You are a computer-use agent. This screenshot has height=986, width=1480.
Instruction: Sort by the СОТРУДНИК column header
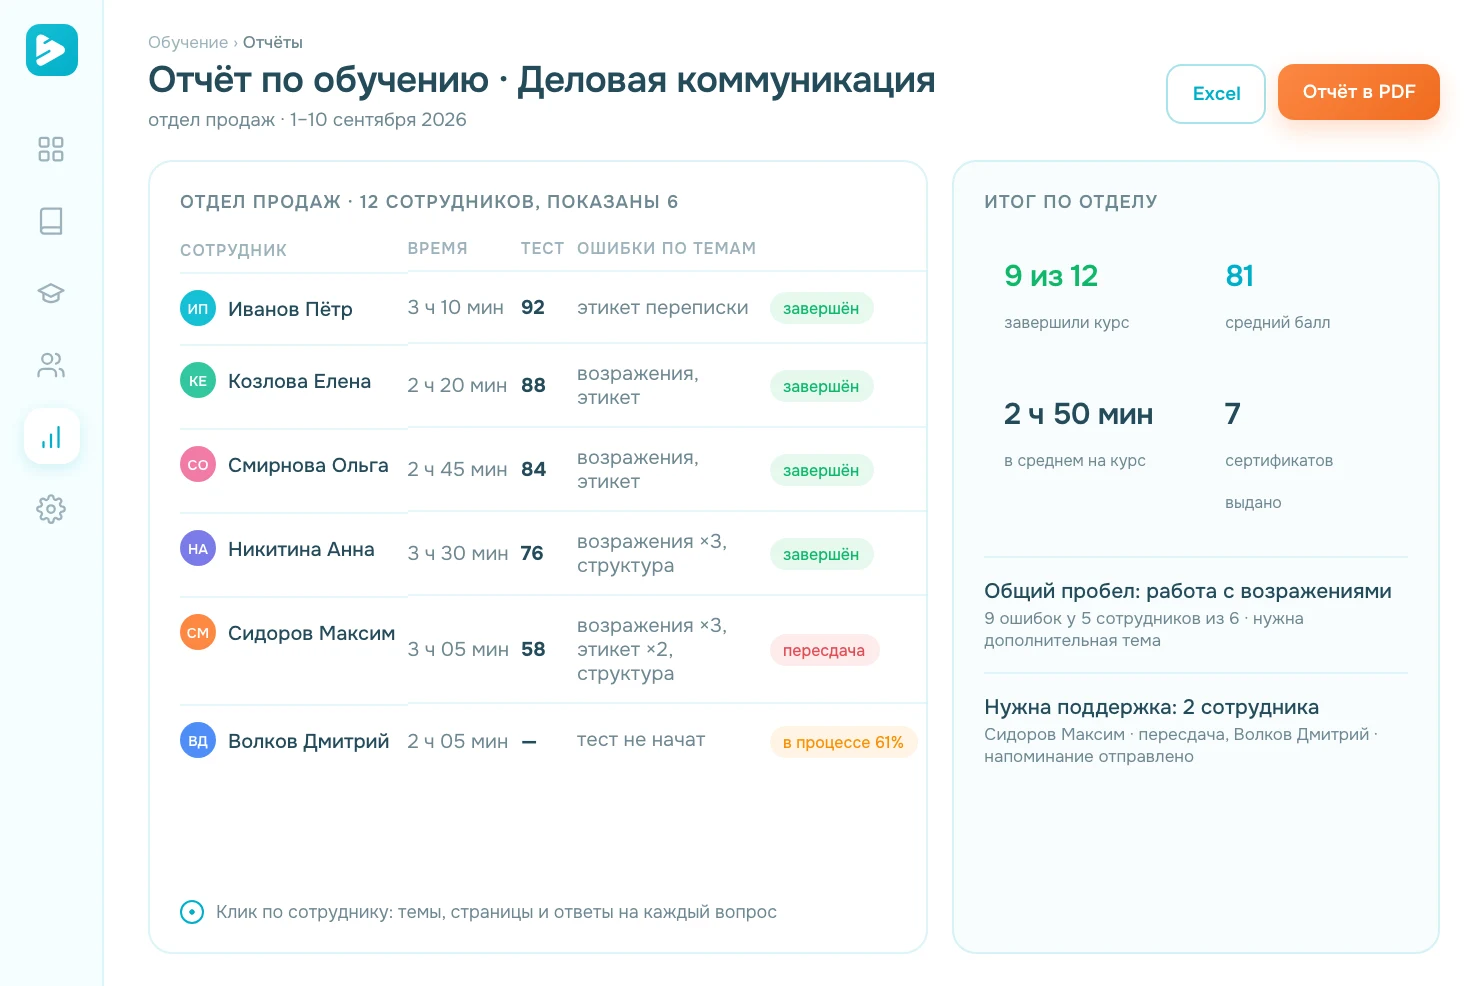click(233, 250)
